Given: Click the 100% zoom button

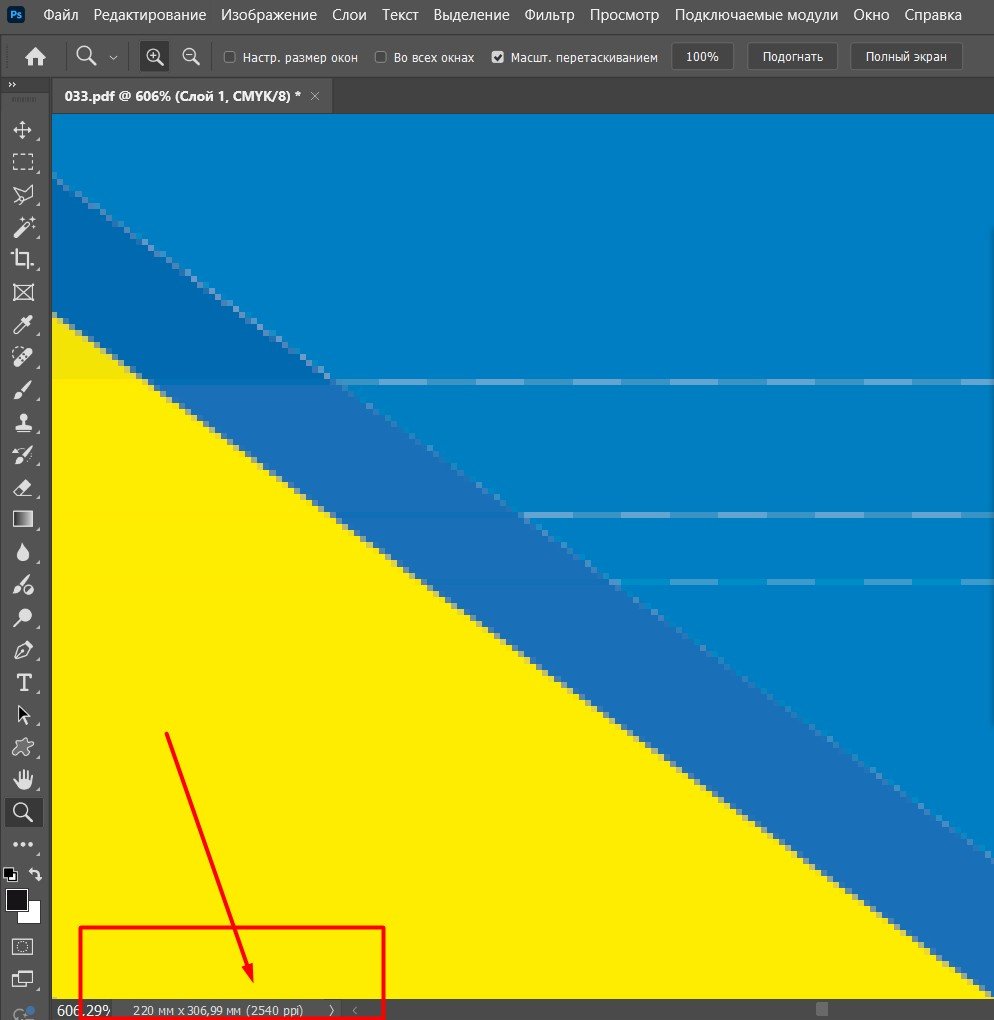Looking at the screenshot, I should point(702,57).
